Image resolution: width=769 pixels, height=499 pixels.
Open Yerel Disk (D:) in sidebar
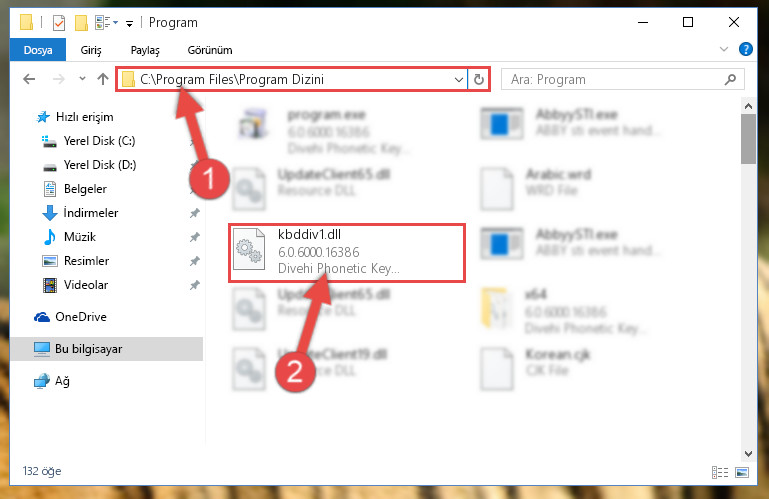100,165
